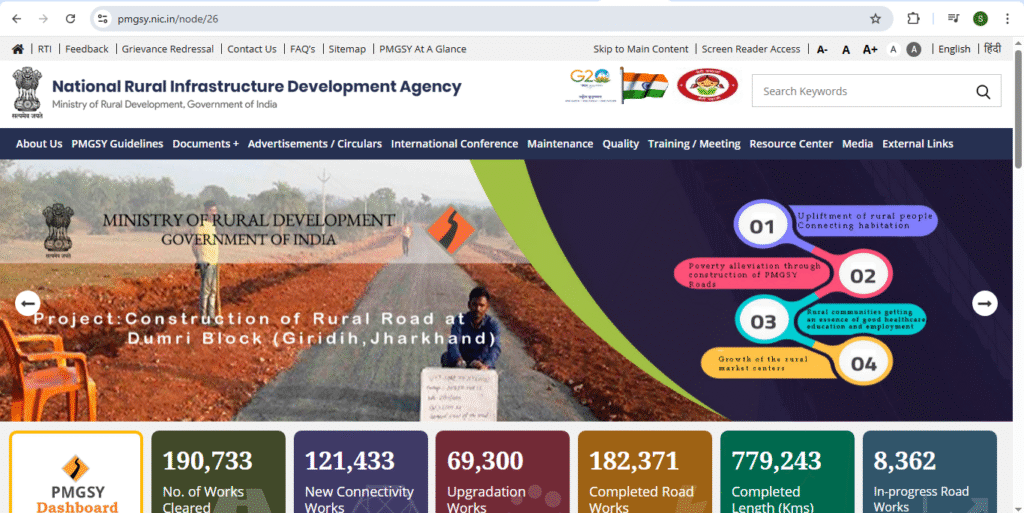Select the light contrast theme swatch
1024x513 pixels.
click(893, 49)
